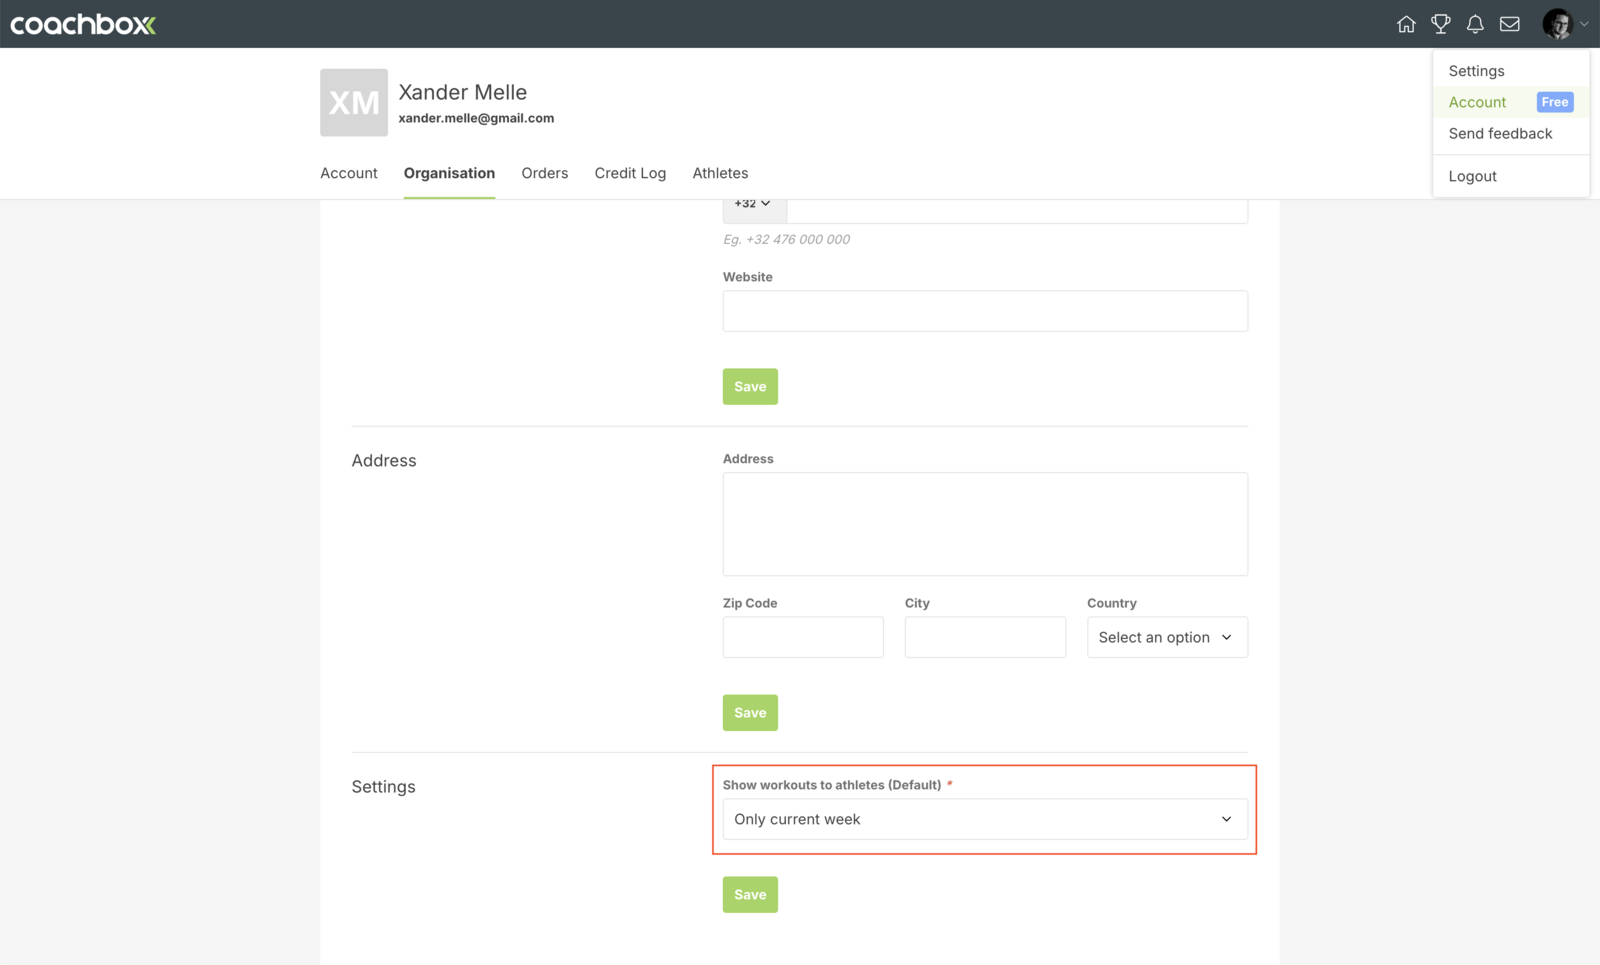Expand the Show workouts to athletes dropdown
This screenshot has width=1600, height=965.
pyautogui.click(x=984, y=819)
